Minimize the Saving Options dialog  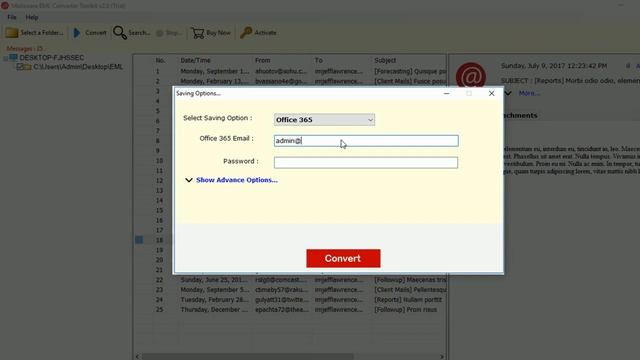click(x=447, y=93)
